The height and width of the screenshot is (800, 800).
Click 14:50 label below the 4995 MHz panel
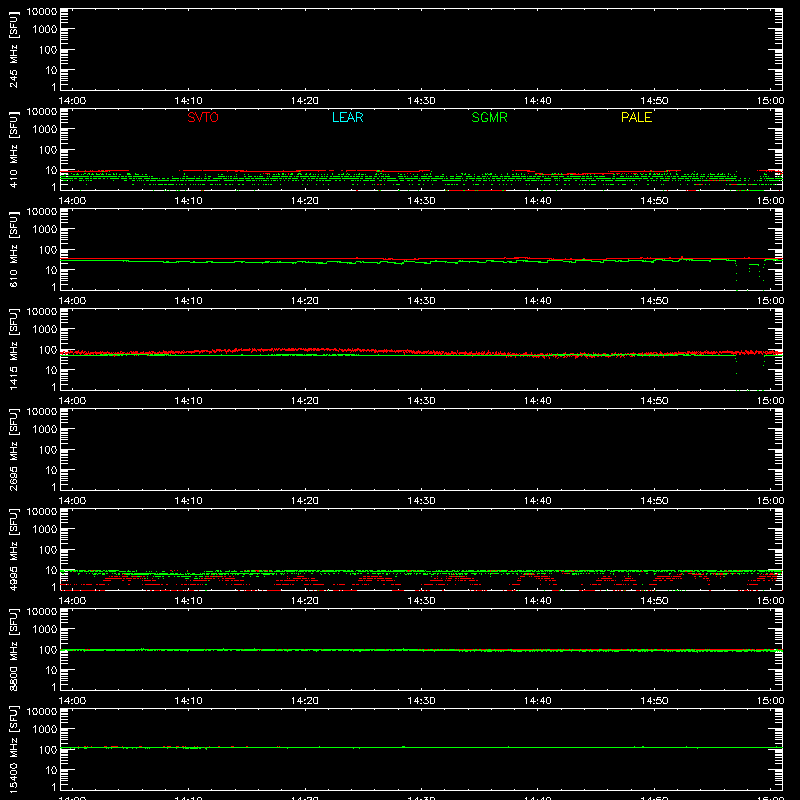point(654,601)
